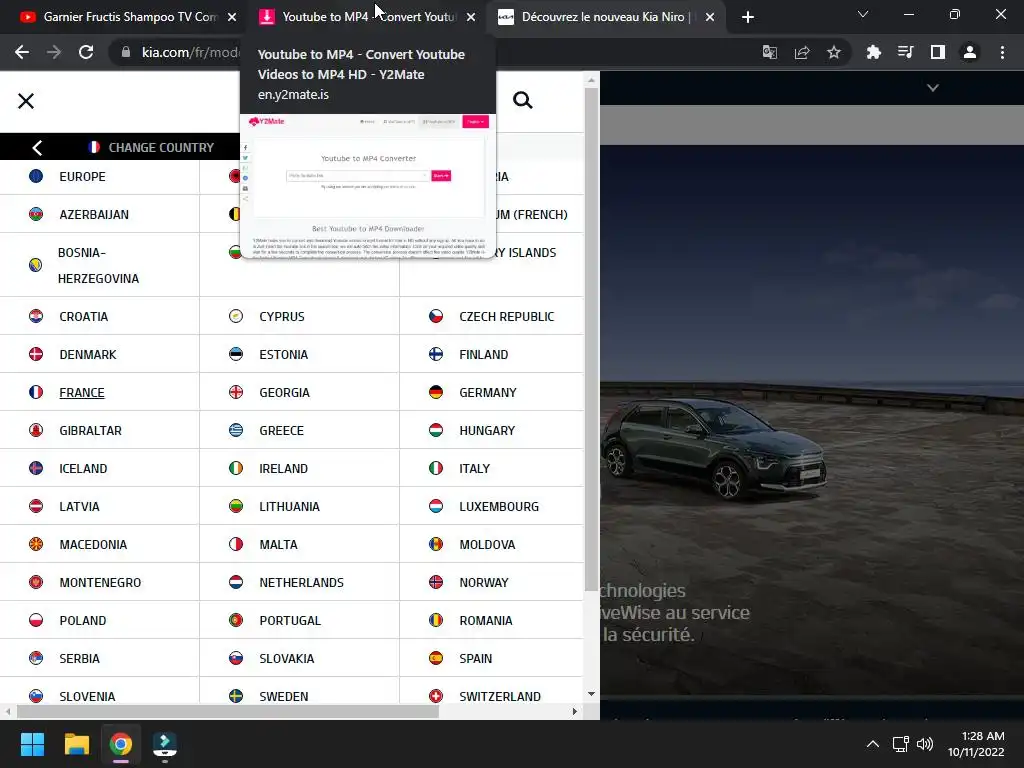Open File Explorer from taskbar
Viewport: 1024px width, 768px height.
coord(76,744)
